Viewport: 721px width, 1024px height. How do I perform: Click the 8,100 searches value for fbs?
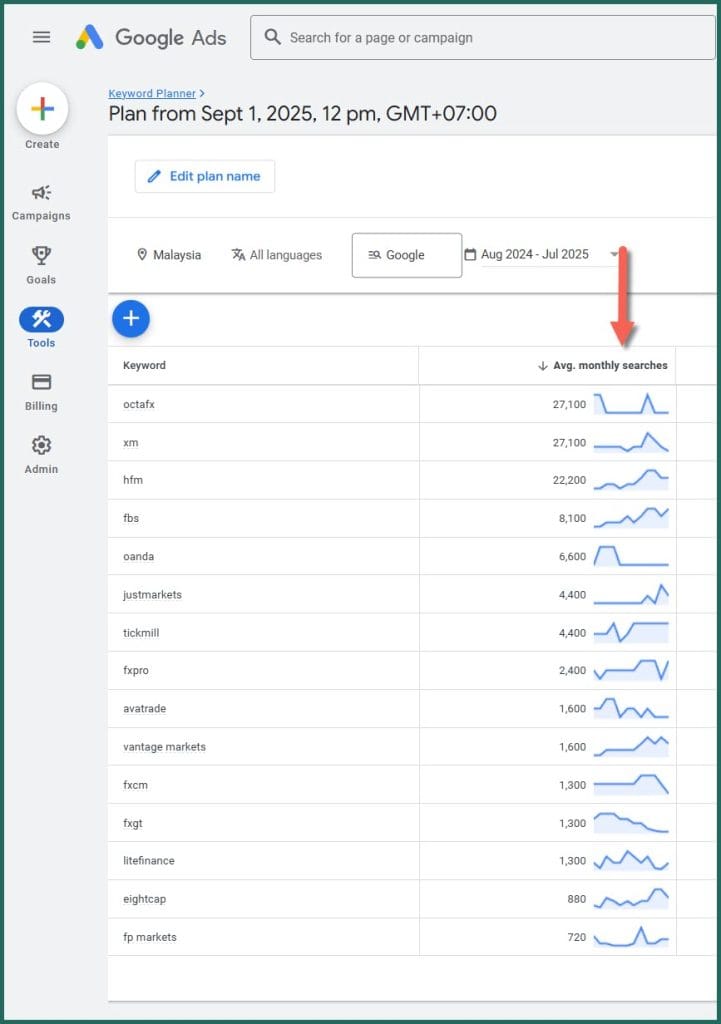click(x=573, y=519)
